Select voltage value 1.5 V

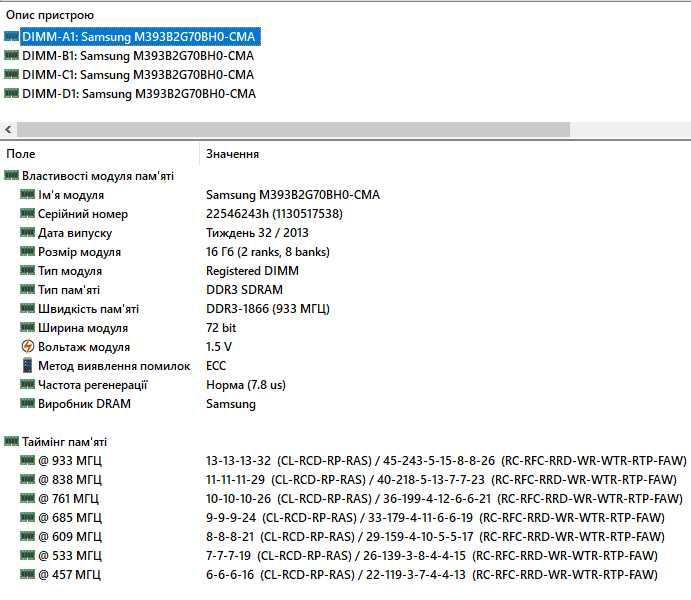(219, 347)
